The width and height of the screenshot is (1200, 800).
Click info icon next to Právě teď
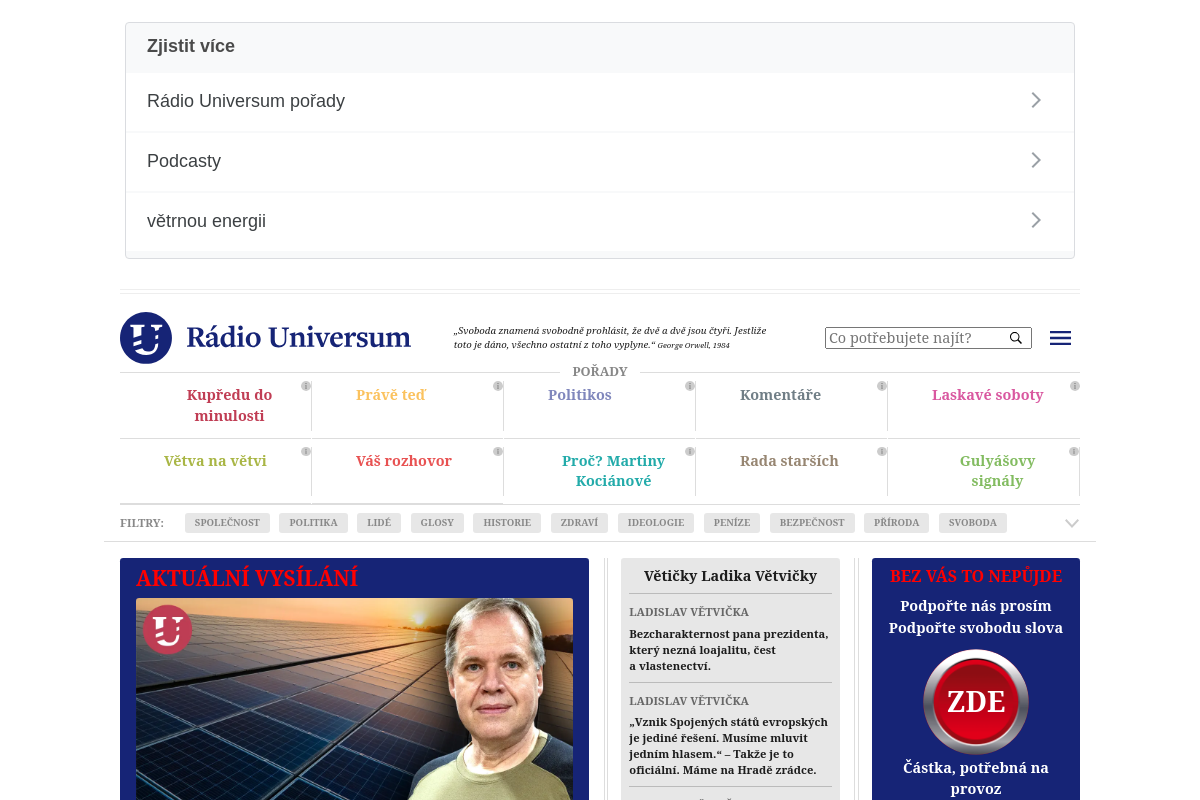tap(498, 385)
